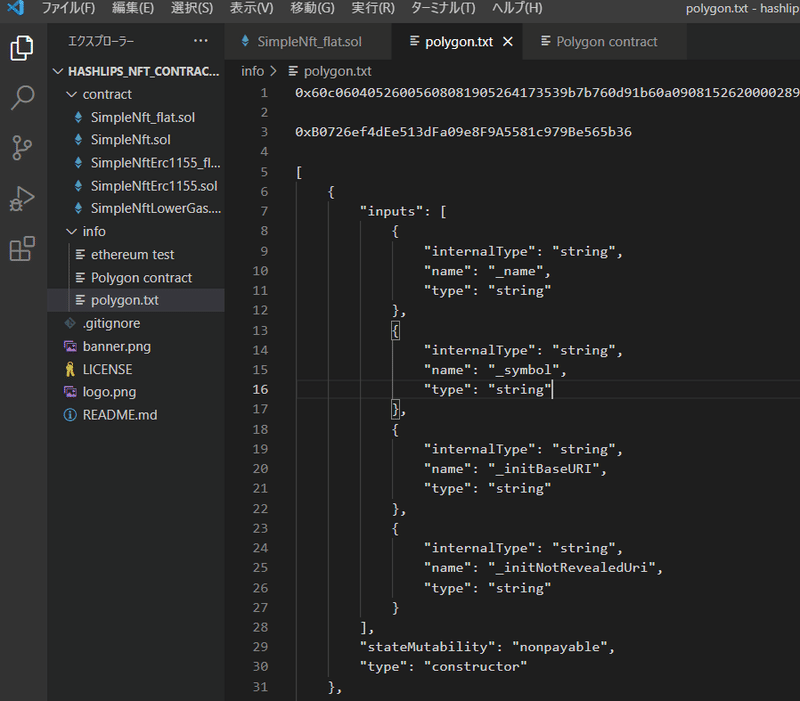Open Polygon contract file in explorer
The width and height of the screenshot is (800, 701).
141,278
